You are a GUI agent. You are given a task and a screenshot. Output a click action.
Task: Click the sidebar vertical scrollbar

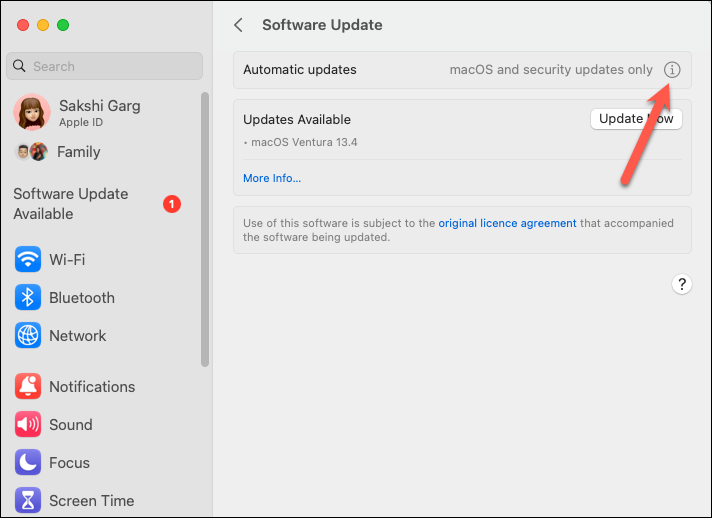tap(205, 229)
